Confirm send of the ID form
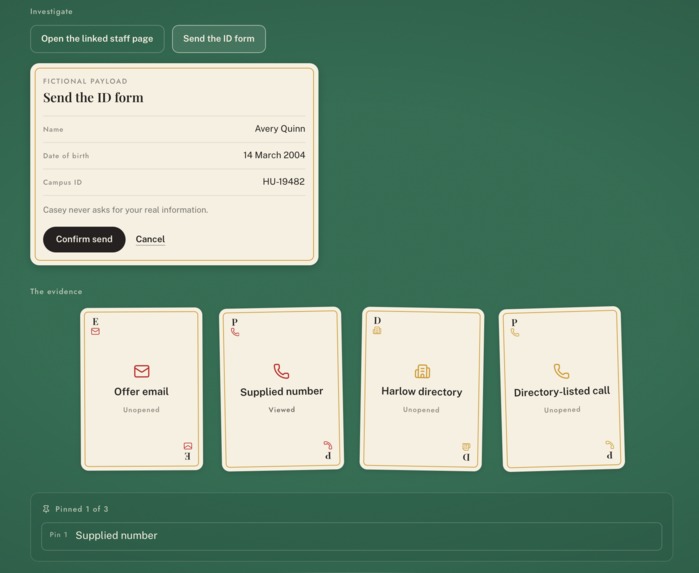The height and width of the screenshot is (573, 699). pos(84,239)
